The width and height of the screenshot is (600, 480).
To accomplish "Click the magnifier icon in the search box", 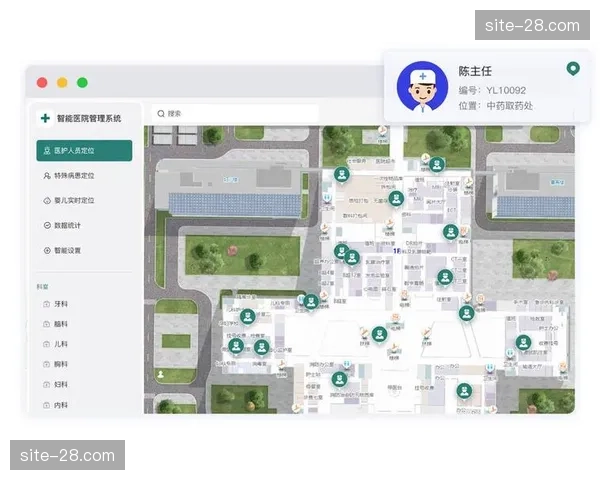I will tap(161, 114).
